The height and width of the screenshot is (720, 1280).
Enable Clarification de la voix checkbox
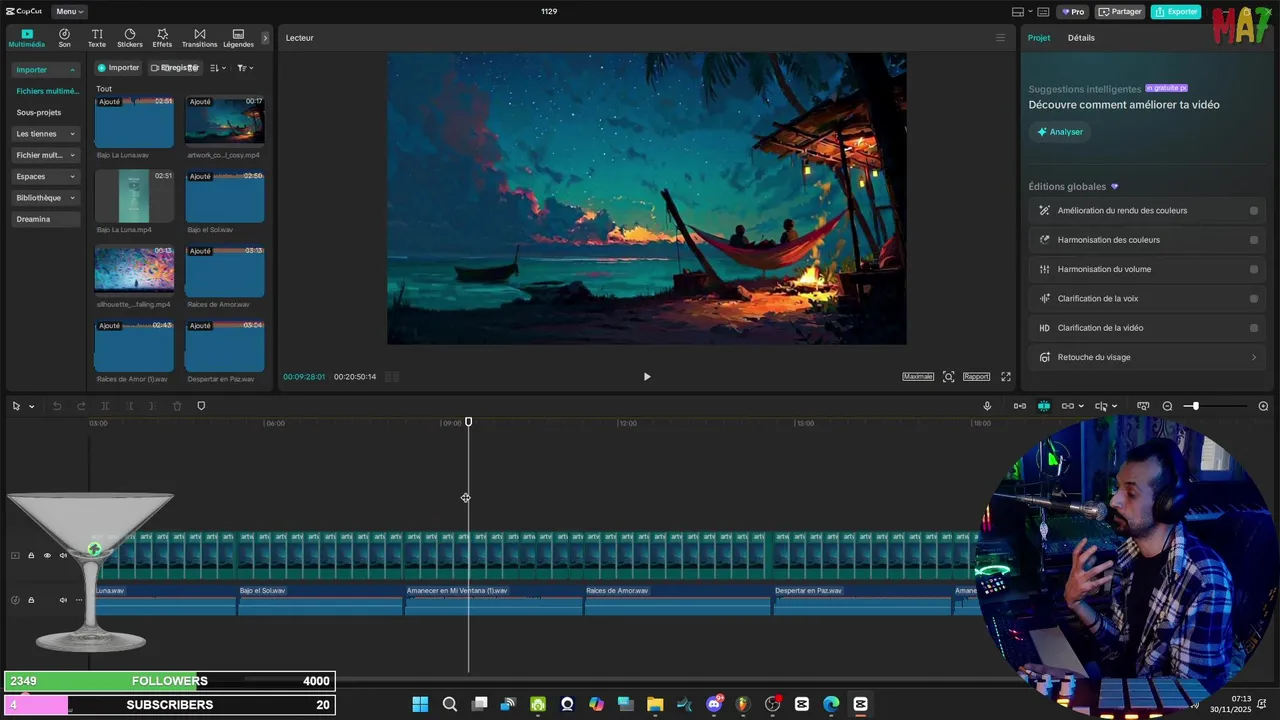click(1254, 299)
